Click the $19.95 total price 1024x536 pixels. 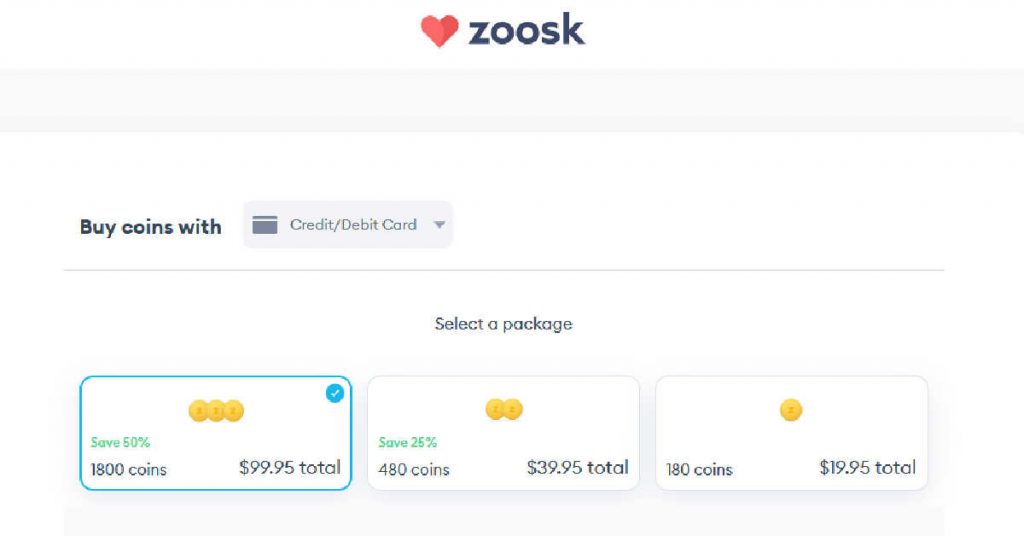pyautogui.click(x=867, y=467)
